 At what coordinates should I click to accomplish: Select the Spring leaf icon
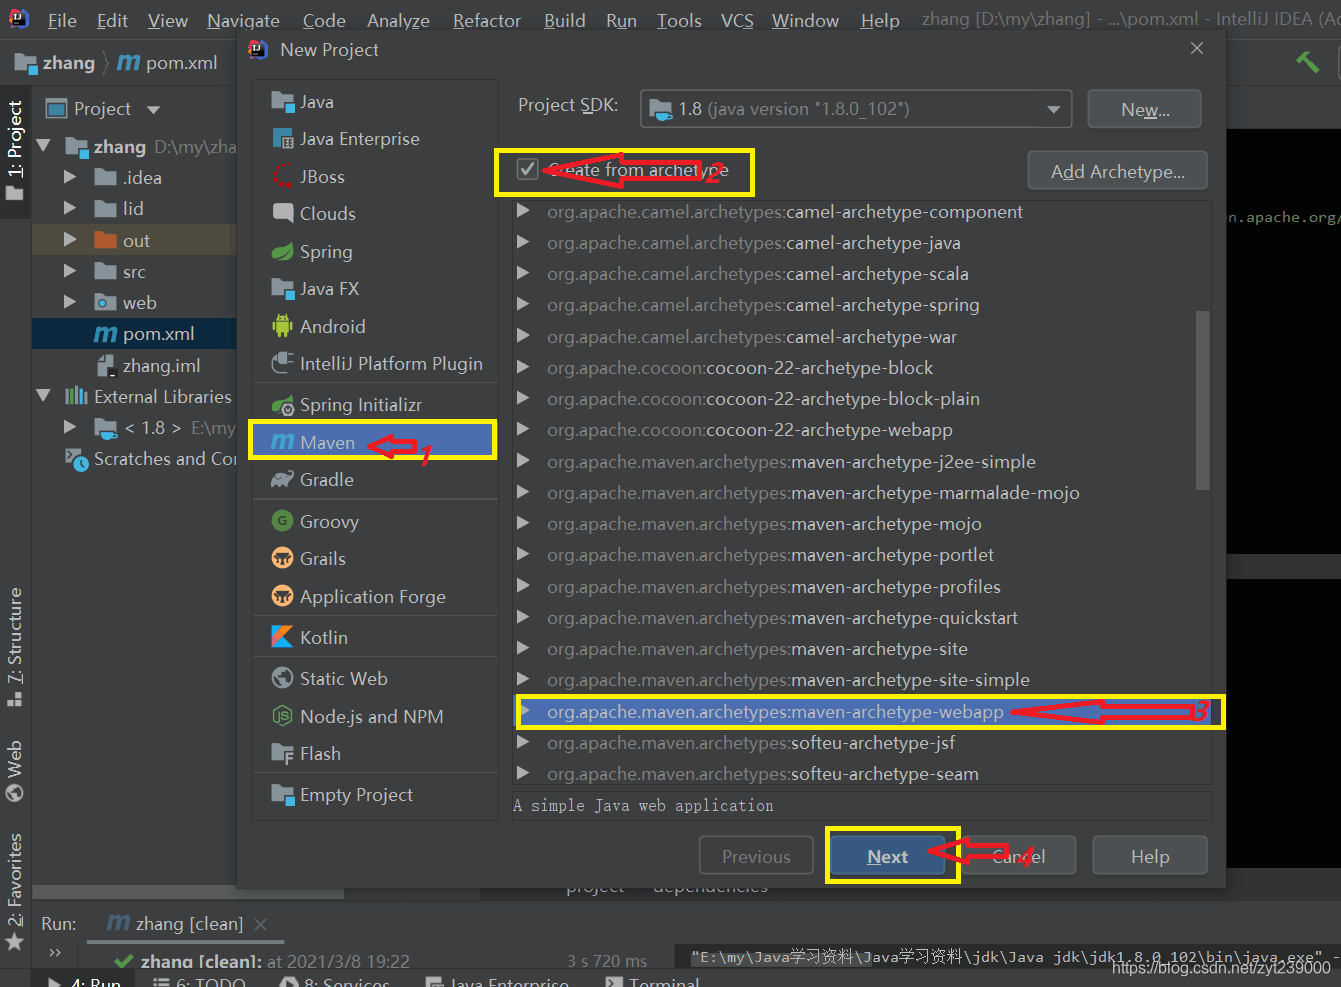(283, 252)
